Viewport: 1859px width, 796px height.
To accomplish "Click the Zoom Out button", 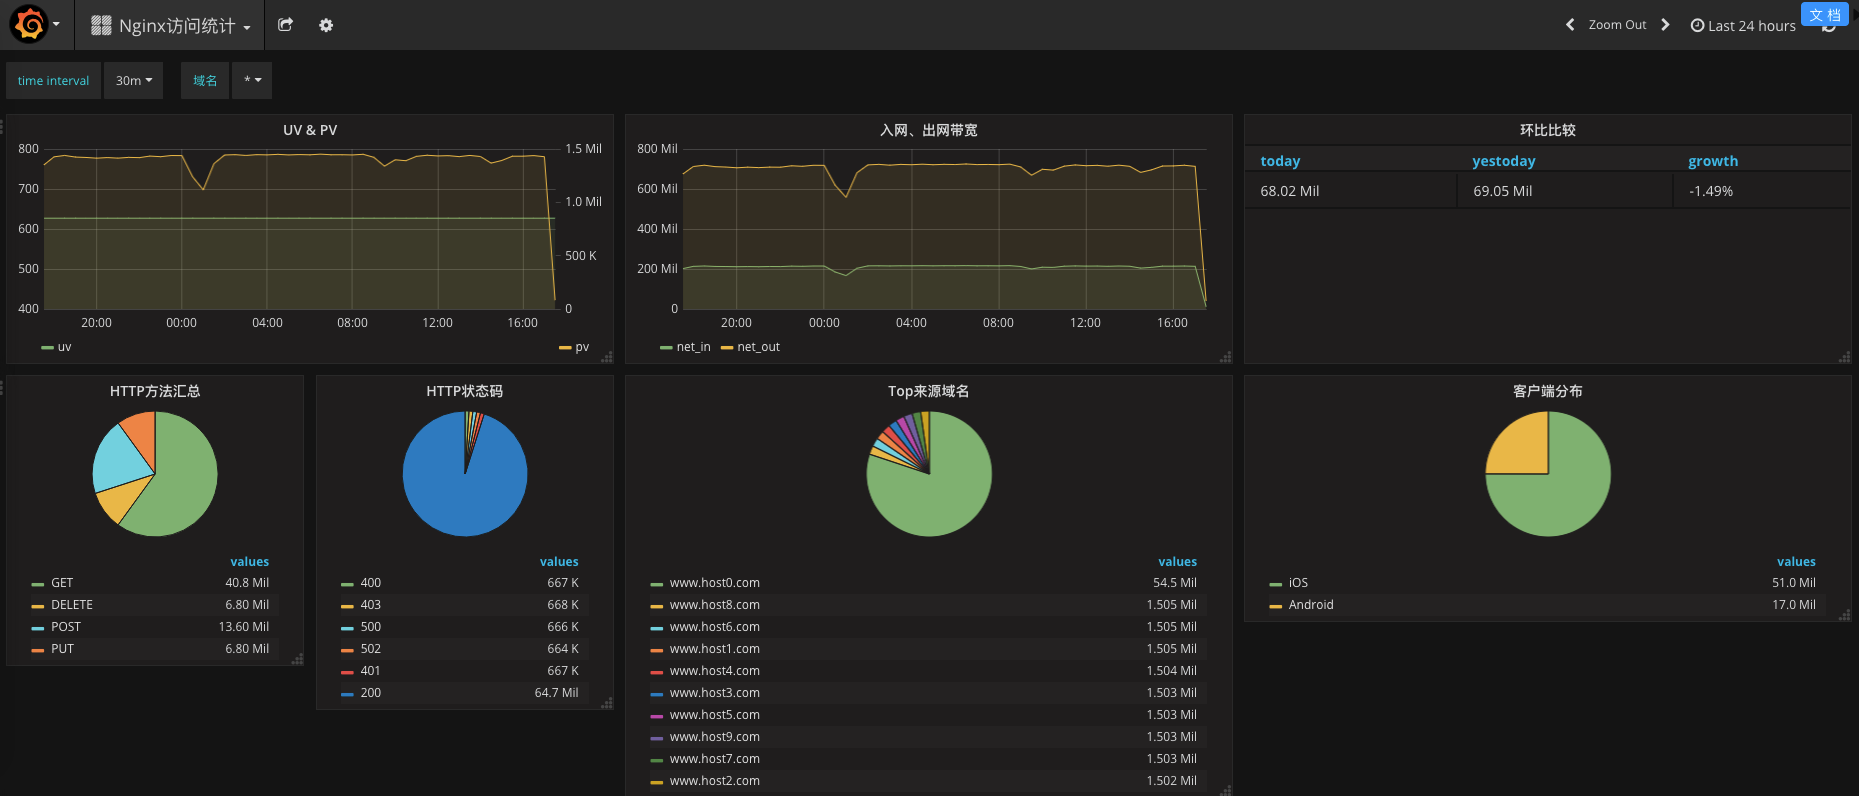I will coord(1617,25).
